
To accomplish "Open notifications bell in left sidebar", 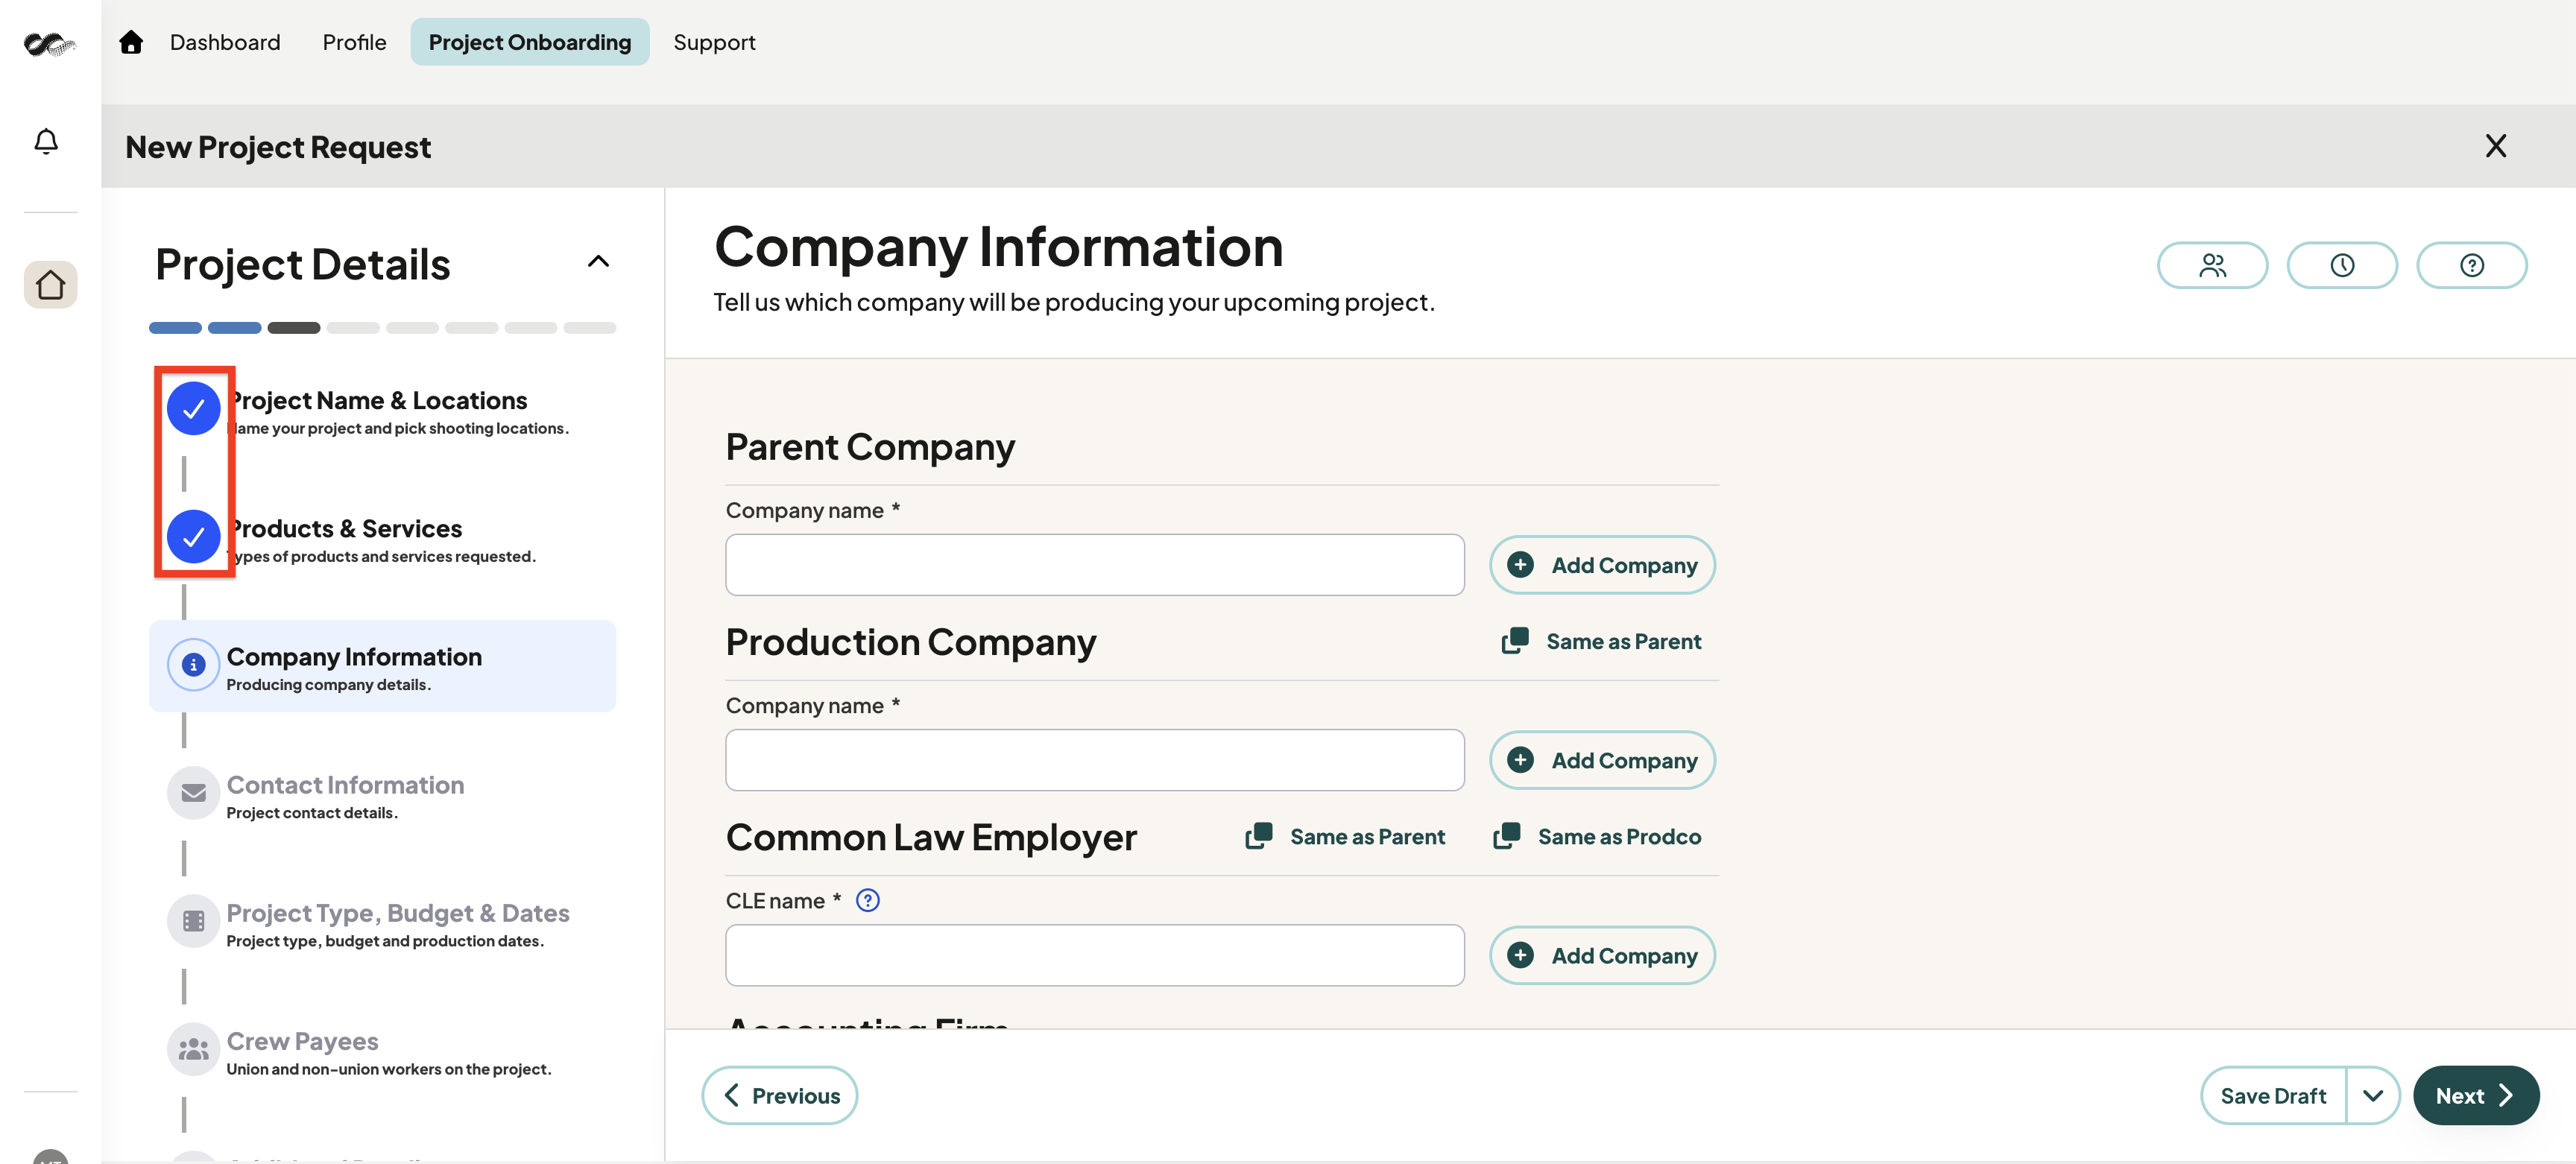I will [46, 141].
